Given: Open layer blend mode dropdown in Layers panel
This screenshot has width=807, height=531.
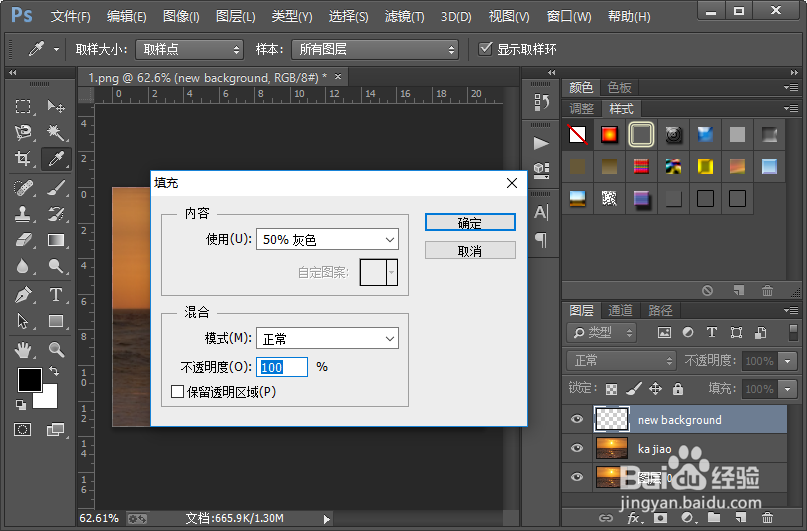Looking at the screenshot, I should 621,361.
